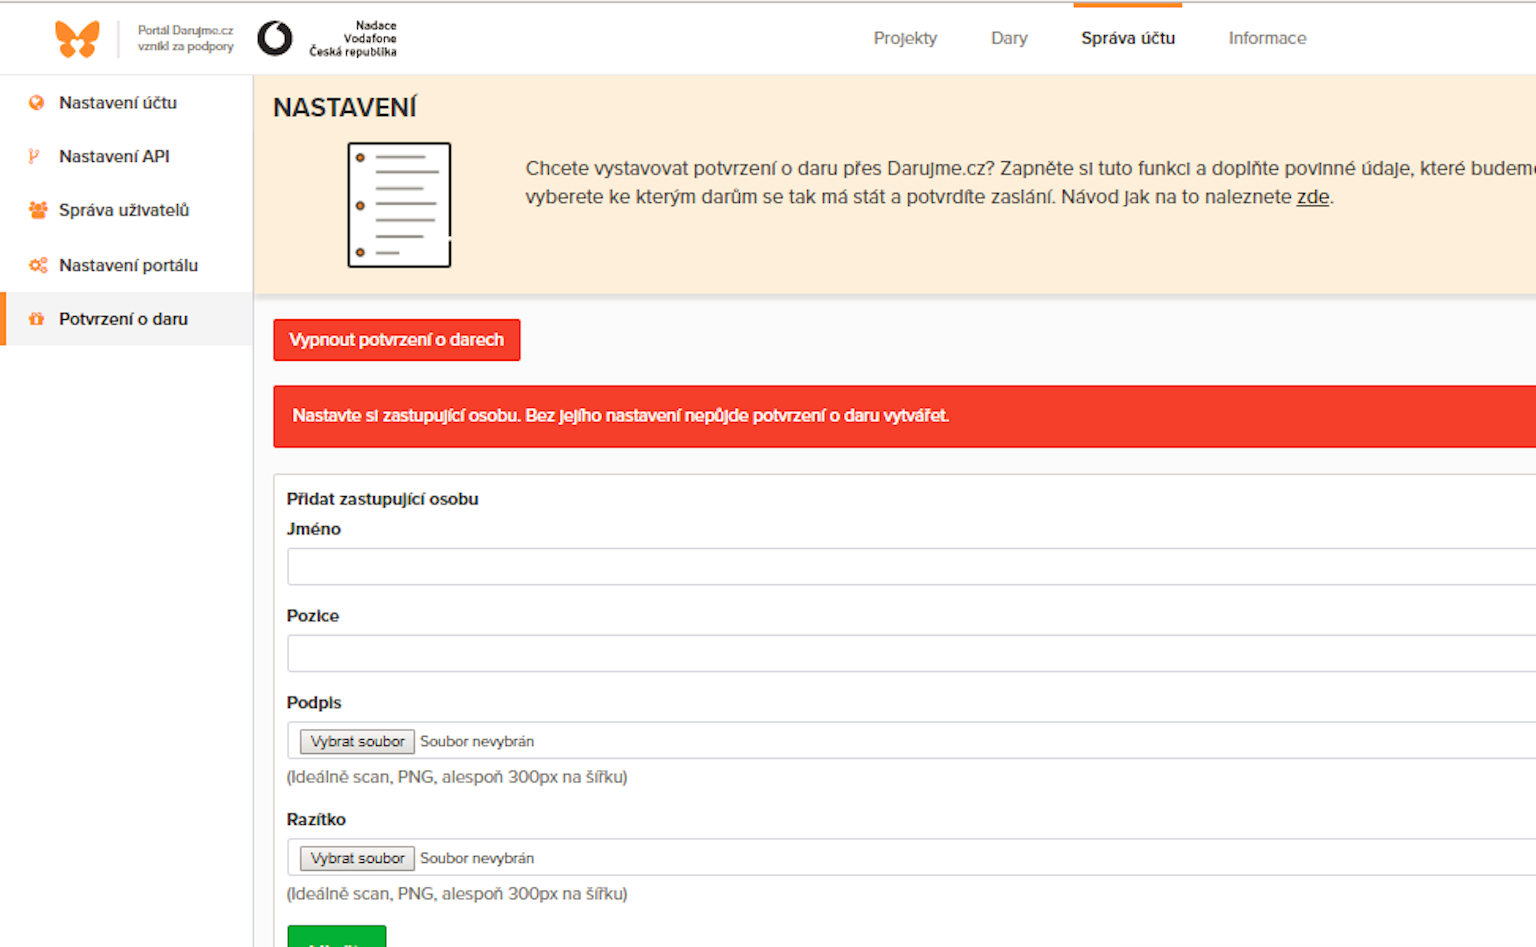Open Nastavení portálu in the sidebar

126,265
